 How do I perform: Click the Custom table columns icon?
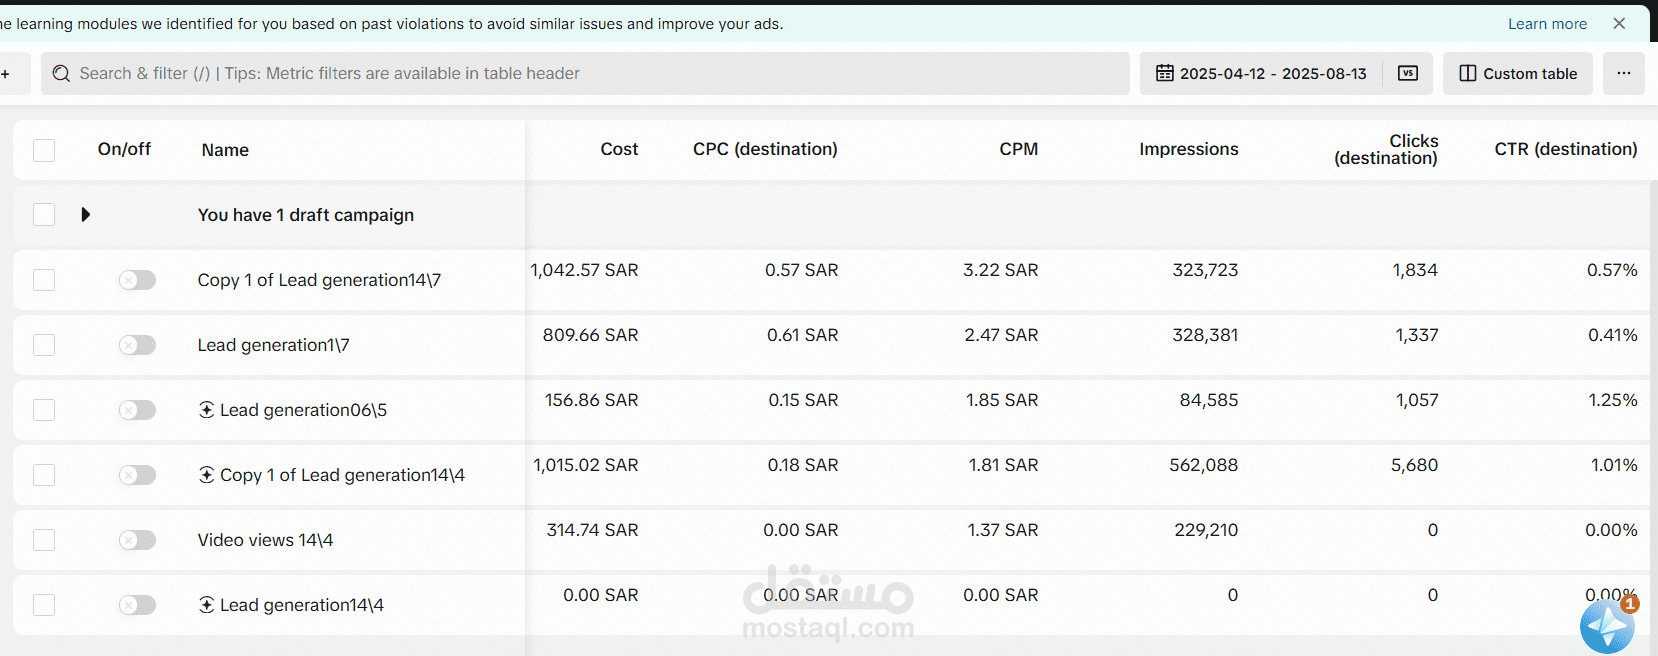[1467, 73]
